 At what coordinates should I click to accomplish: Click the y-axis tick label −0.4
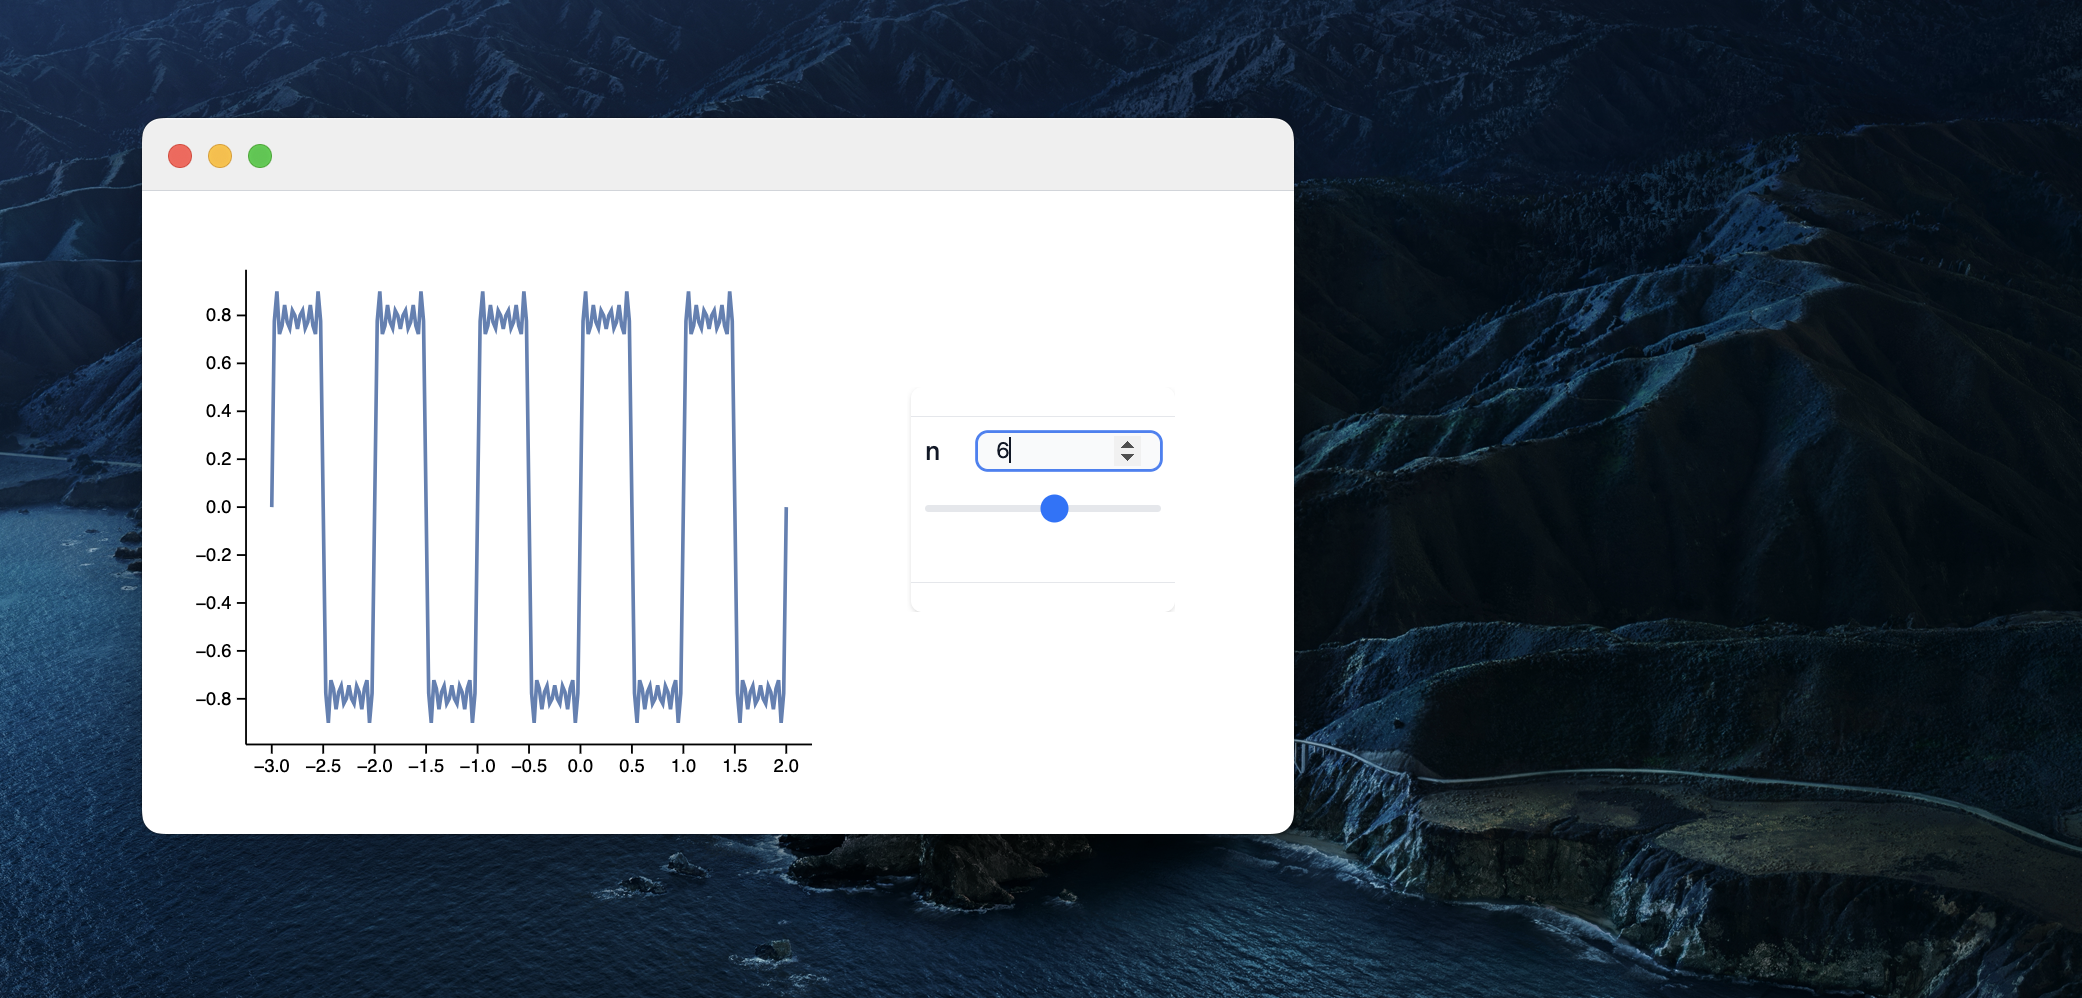click(213, 603)
